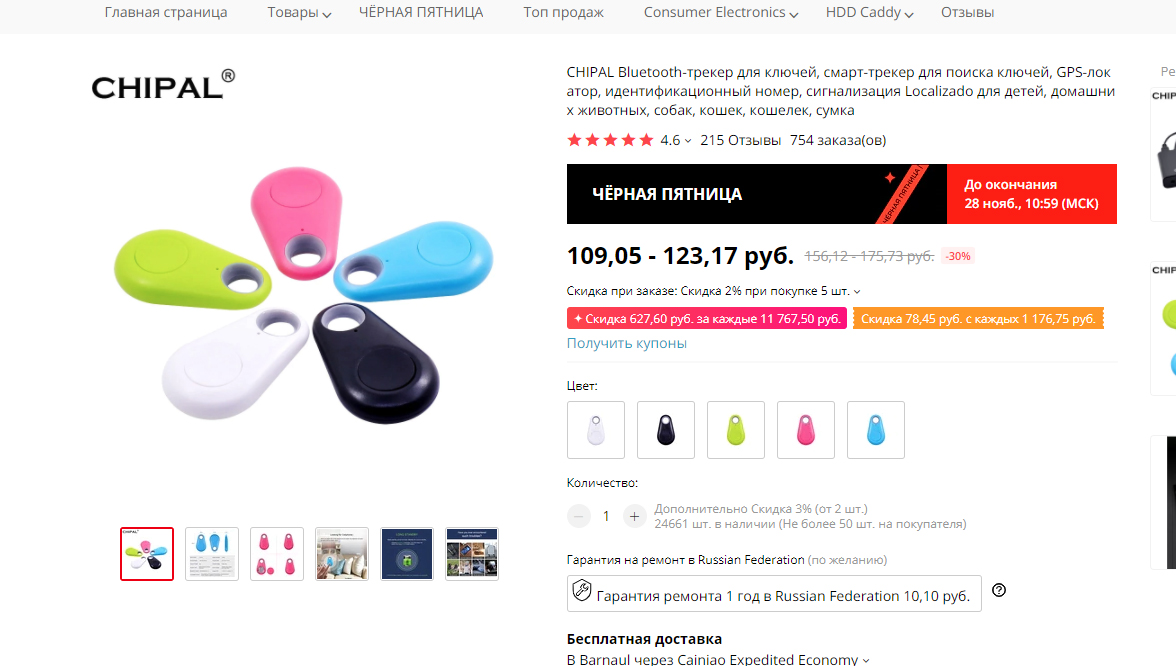Click the star rating icons
Viewport: 1176px width, 666px height.
coord(610,140)
